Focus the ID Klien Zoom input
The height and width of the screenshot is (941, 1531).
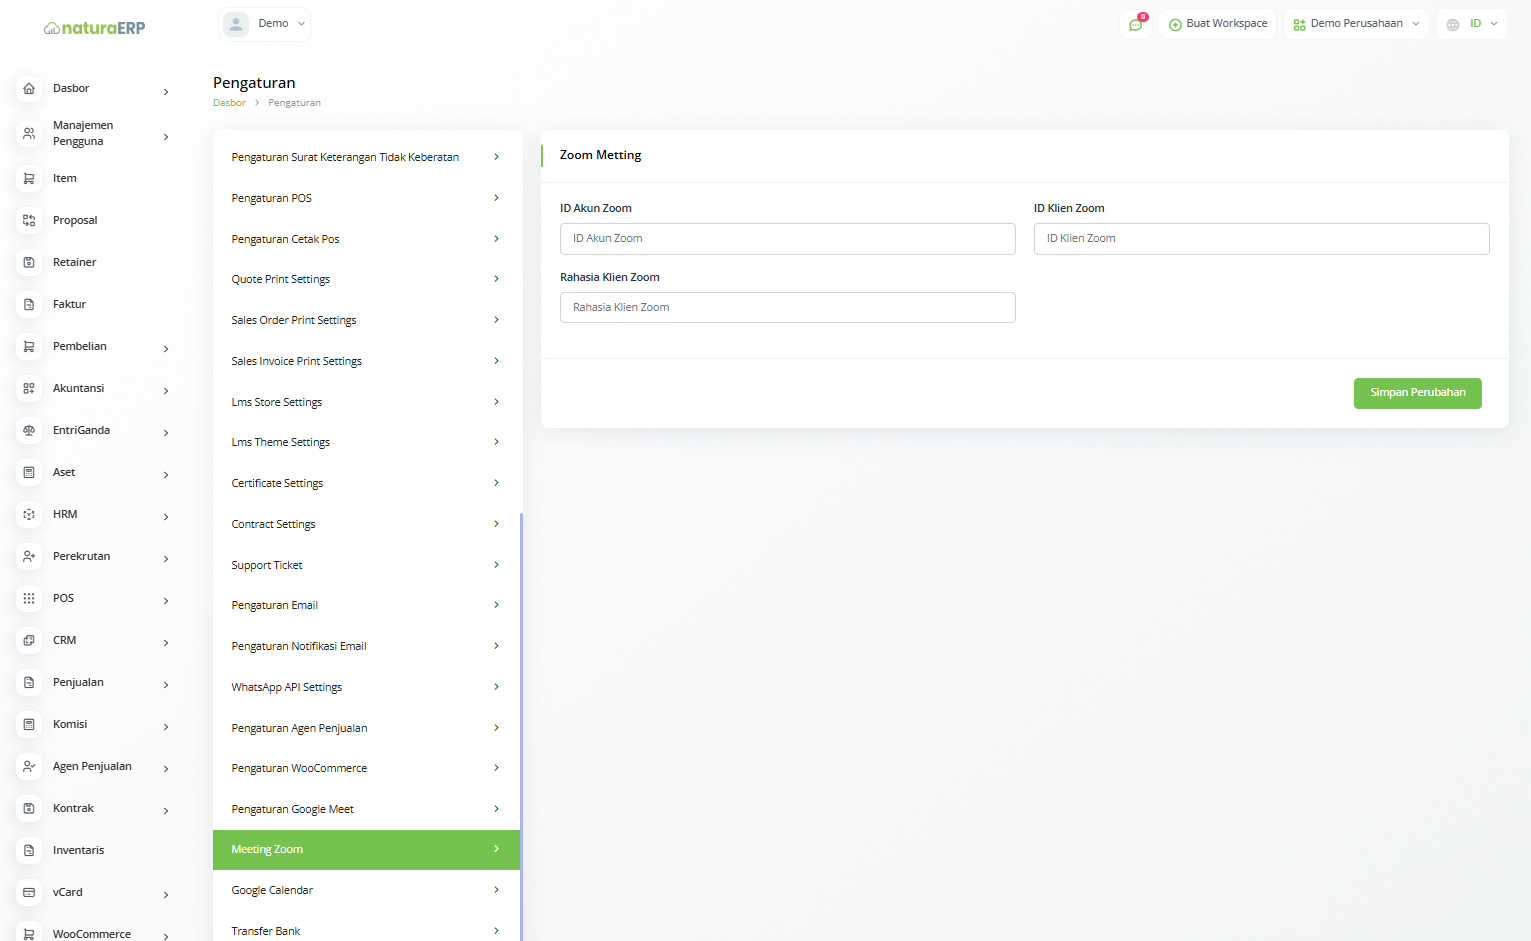[x=1261, y=239]
